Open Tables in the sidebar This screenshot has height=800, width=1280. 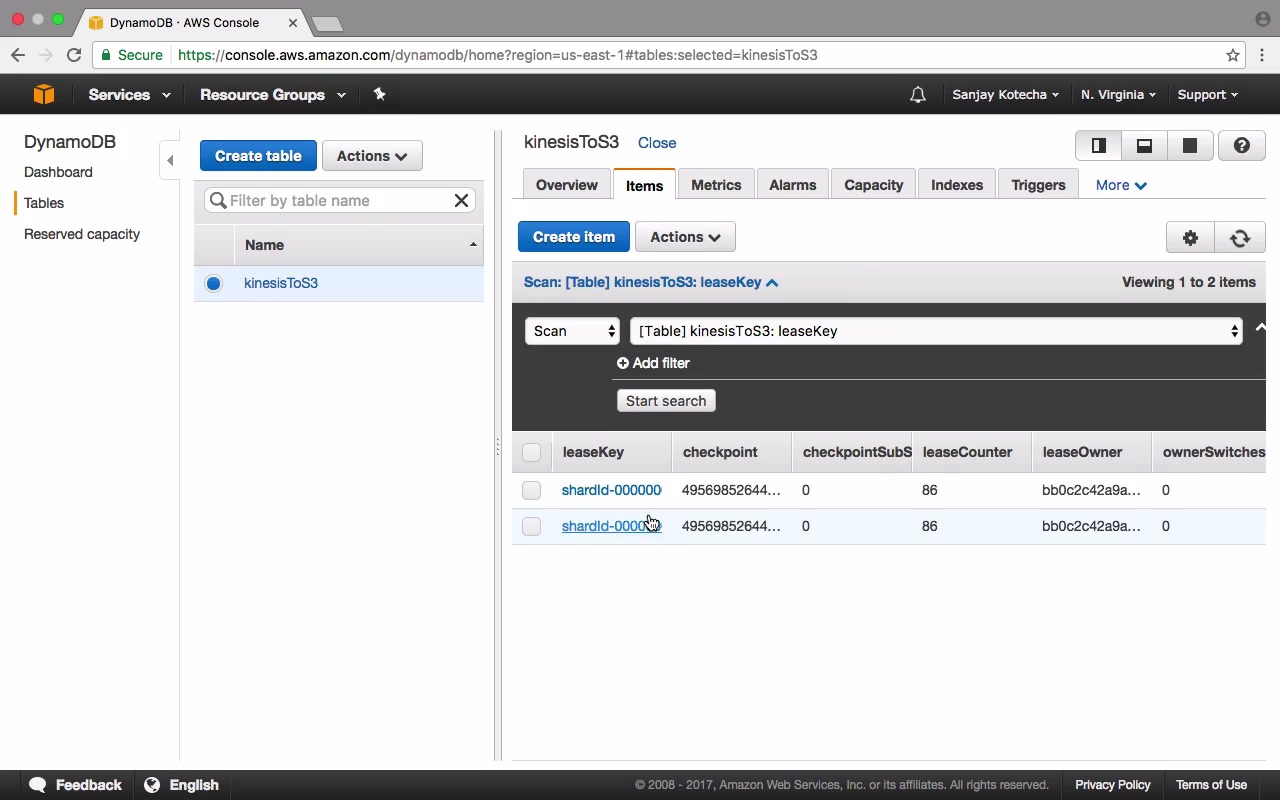click(x=44, y=203)
